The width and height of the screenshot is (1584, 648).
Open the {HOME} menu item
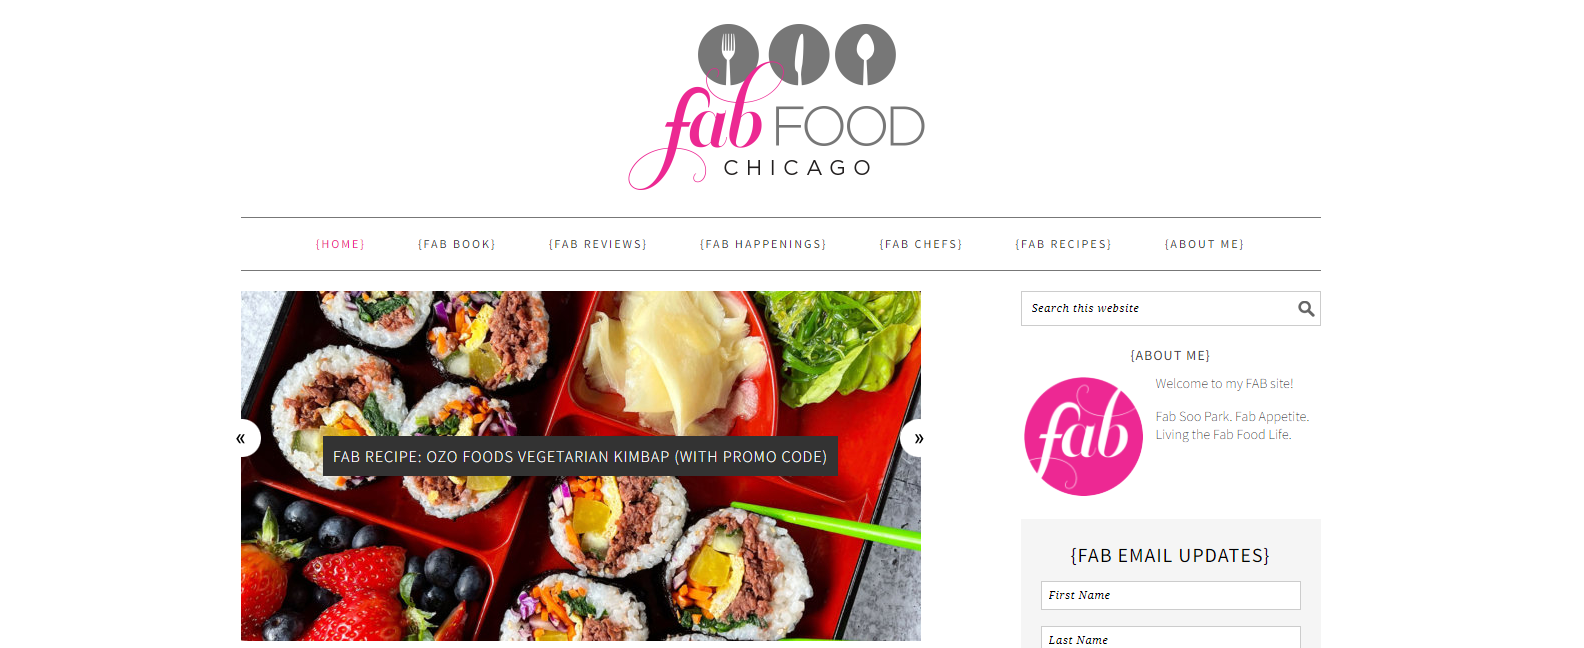[340, 244]
